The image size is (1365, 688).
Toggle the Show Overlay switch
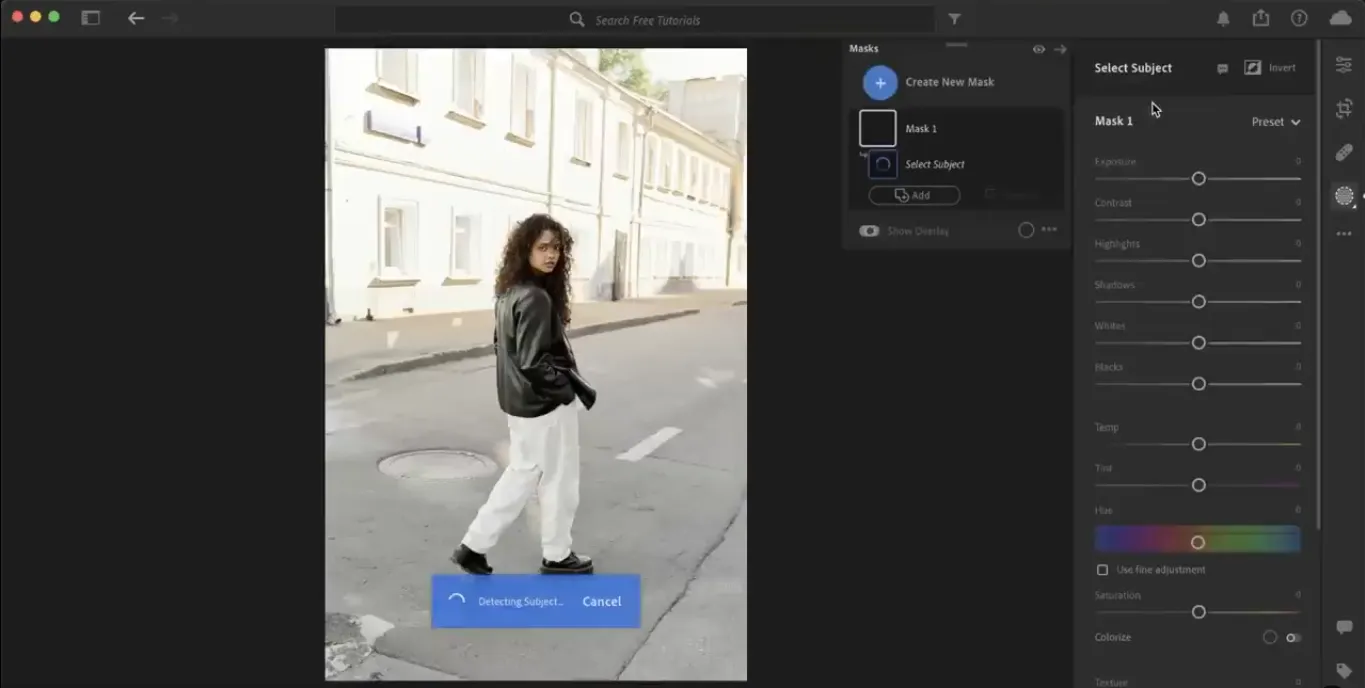(x=869, y=231)
